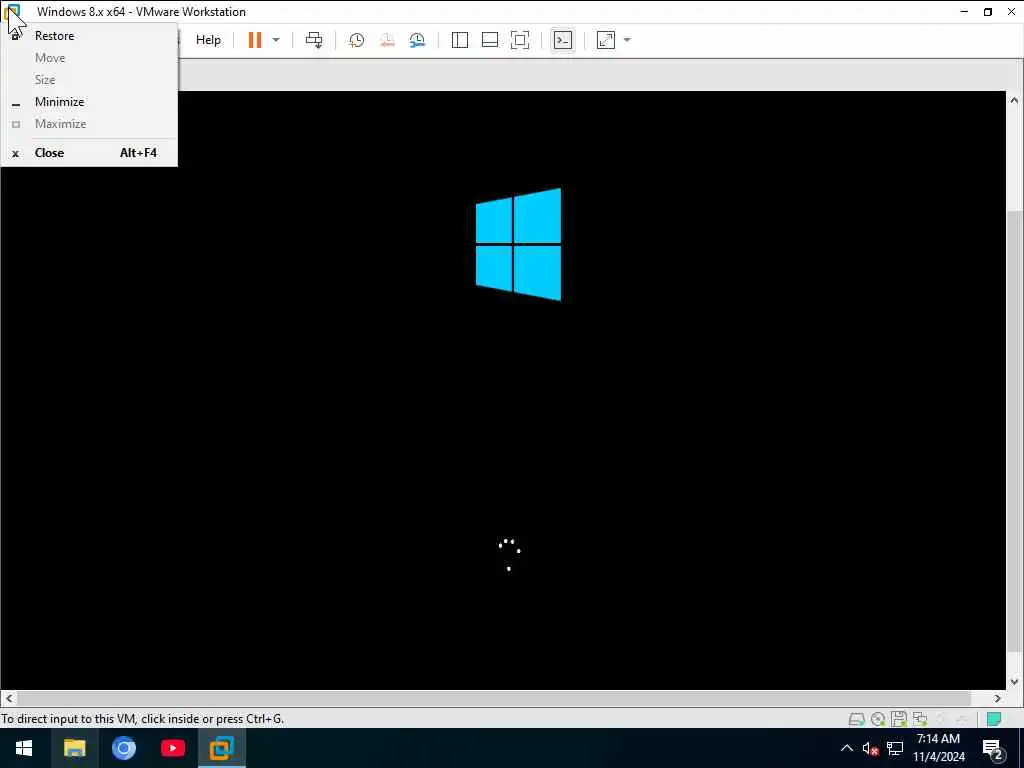1024x768 pixels.
Task: Click horizontal scrollbar left arrow
Action: [x=8, y=698]
